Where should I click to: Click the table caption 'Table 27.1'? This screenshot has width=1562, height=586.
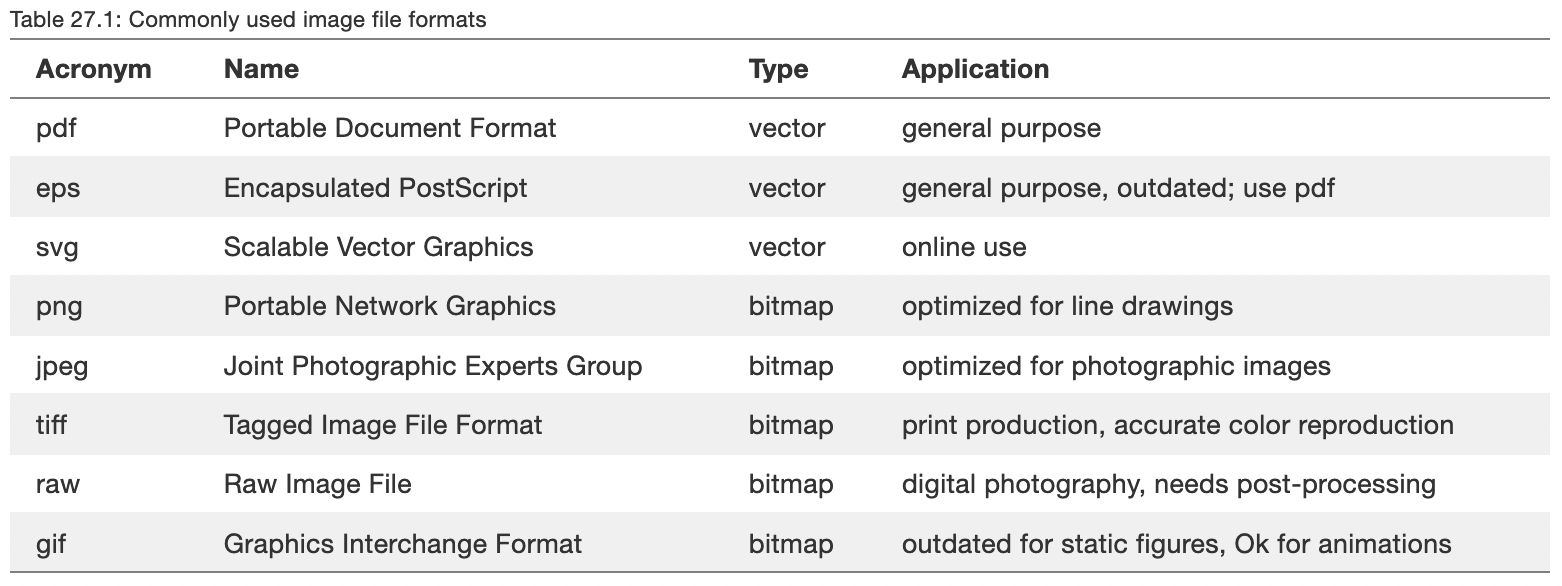pos(248,19)
